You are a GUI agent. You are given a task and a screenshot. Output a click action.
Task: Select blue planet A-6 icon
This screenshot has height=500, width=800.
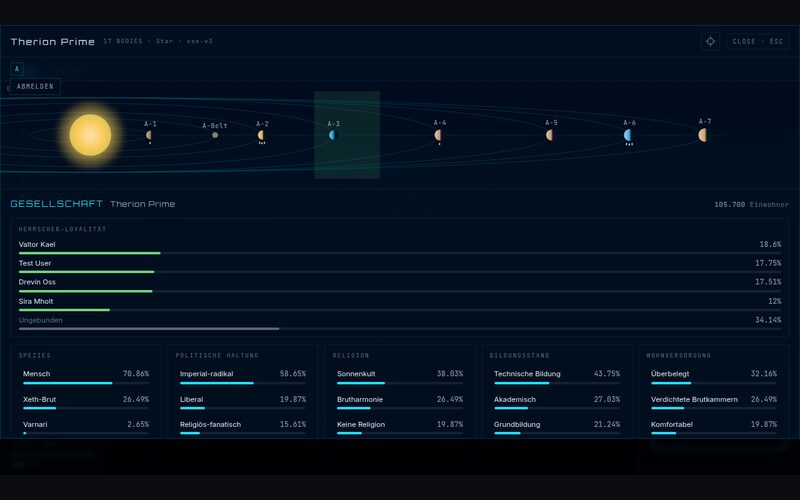tap(628, 135)
